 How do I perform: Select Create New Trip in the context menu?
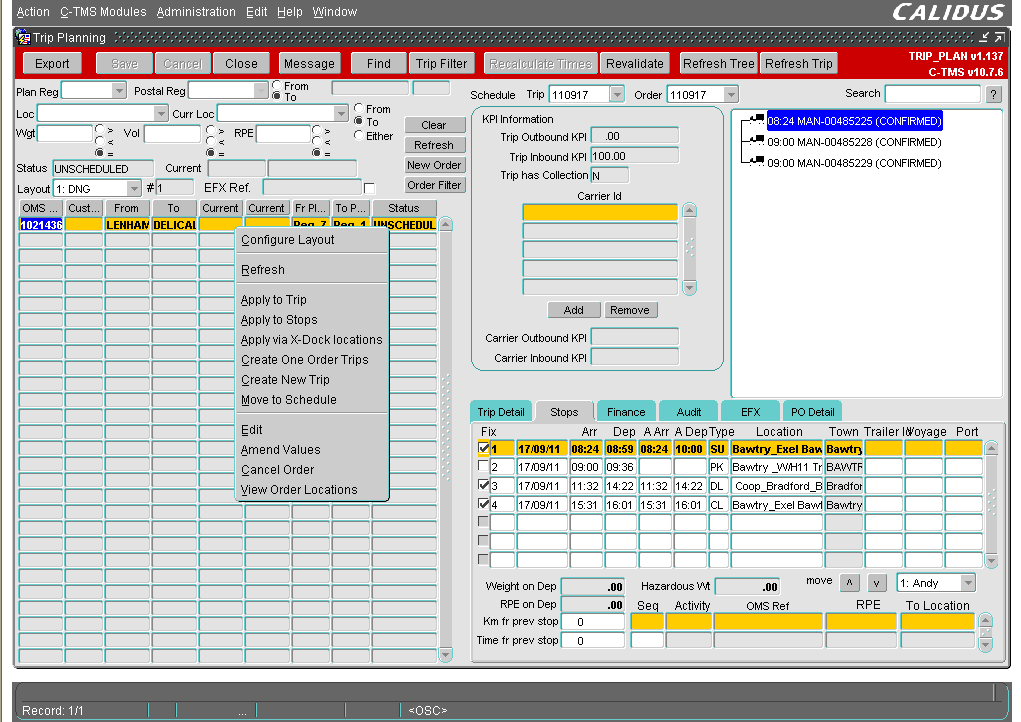(312, 380)
